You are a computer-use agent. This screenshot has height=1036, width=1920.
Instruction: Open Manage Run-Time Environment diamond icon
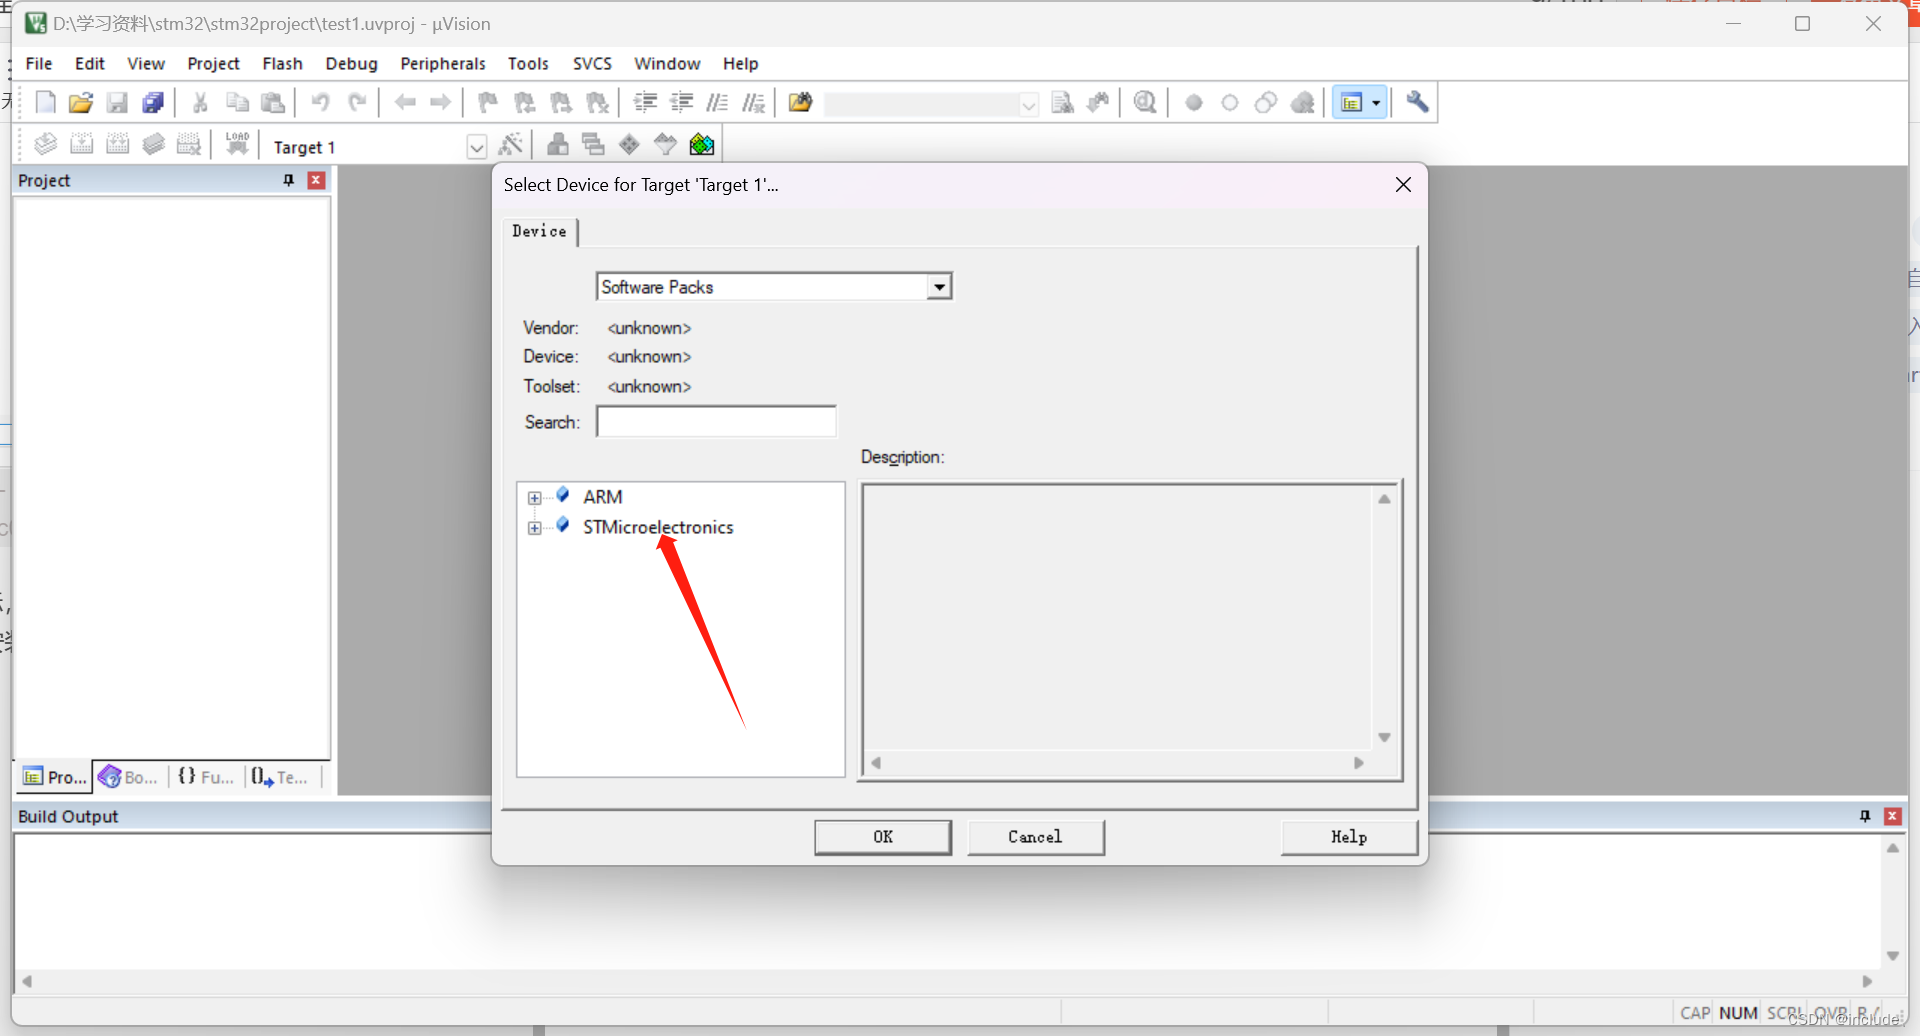tap(629, 145)
